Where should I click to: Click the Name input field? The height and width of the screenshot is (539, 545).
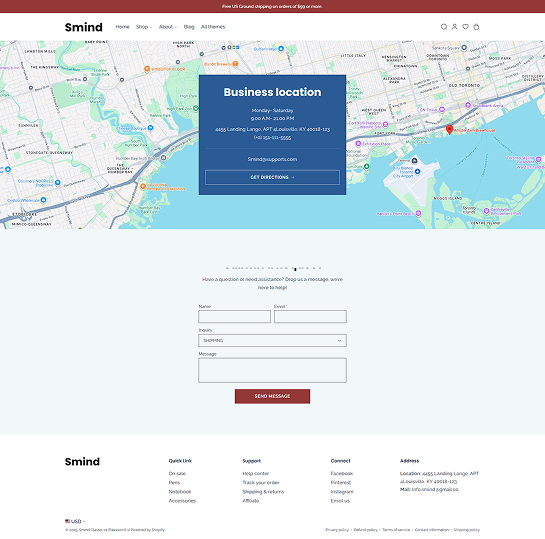tap(234, 317)
